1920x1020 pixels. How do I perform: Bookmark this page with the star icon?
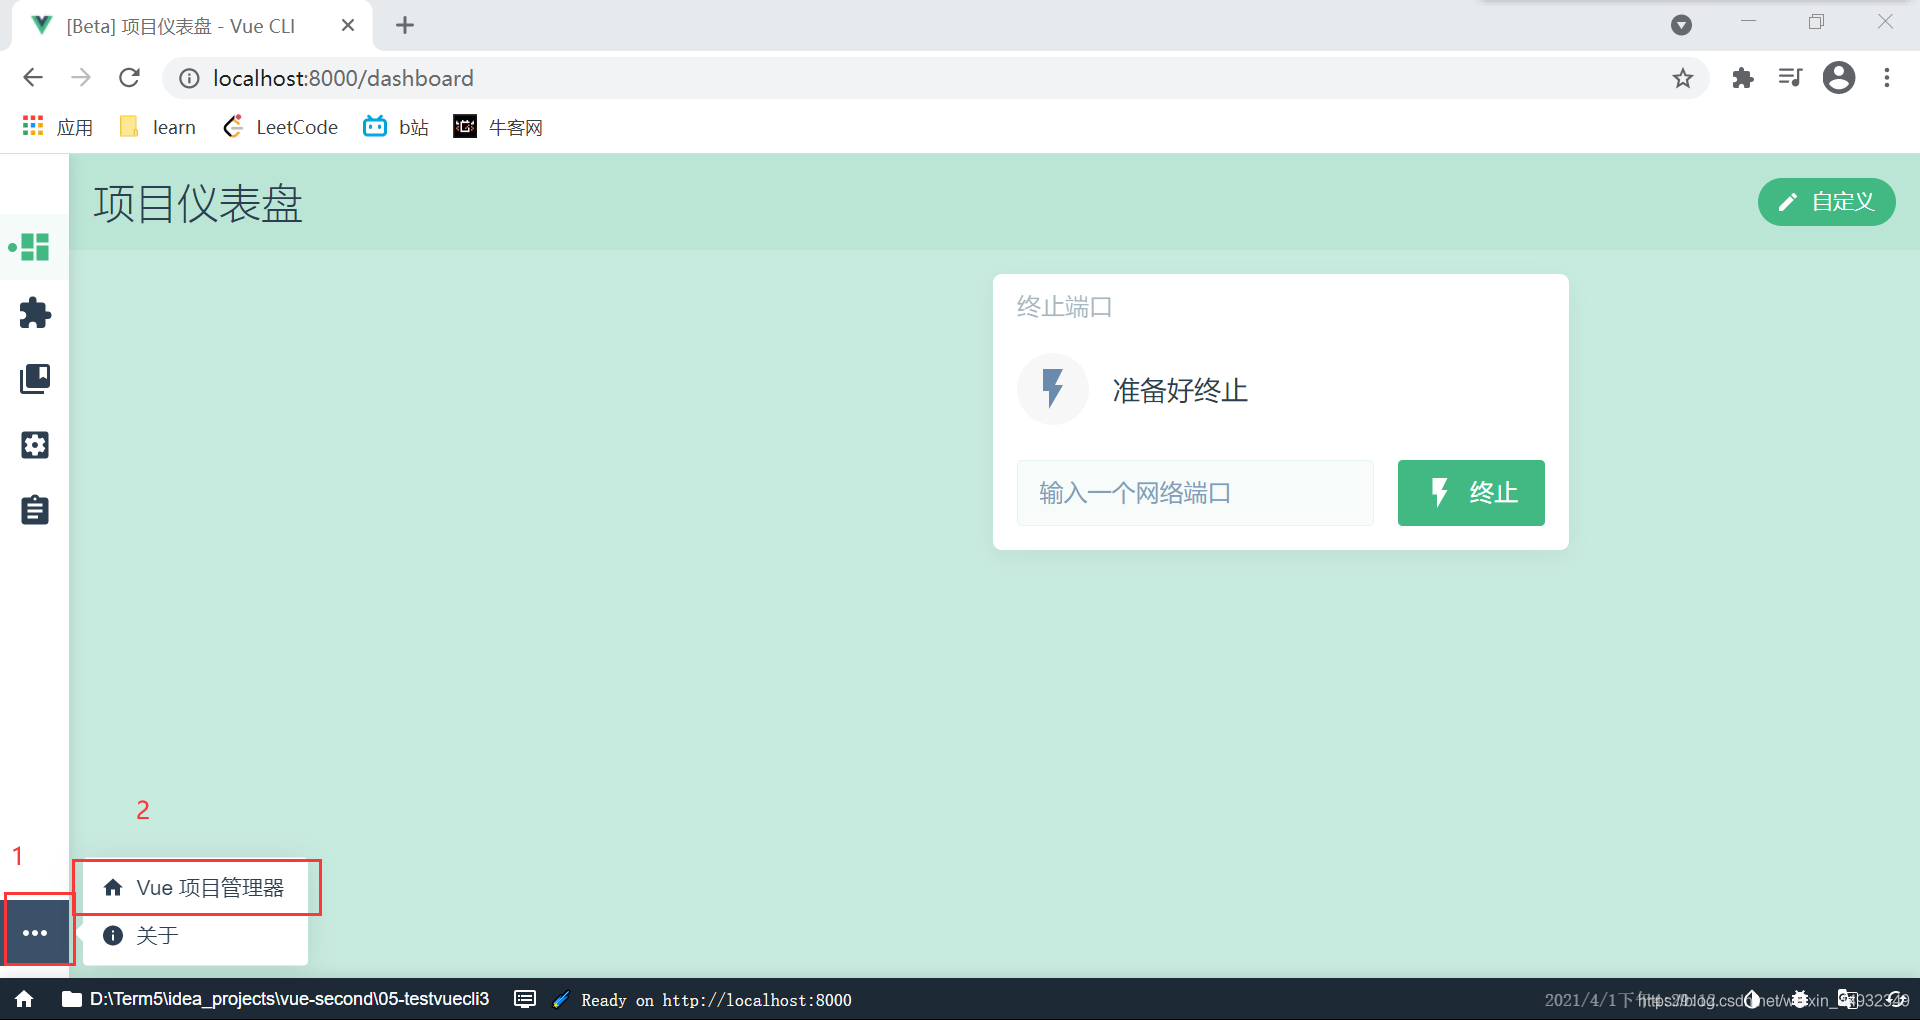point(1683,78)
